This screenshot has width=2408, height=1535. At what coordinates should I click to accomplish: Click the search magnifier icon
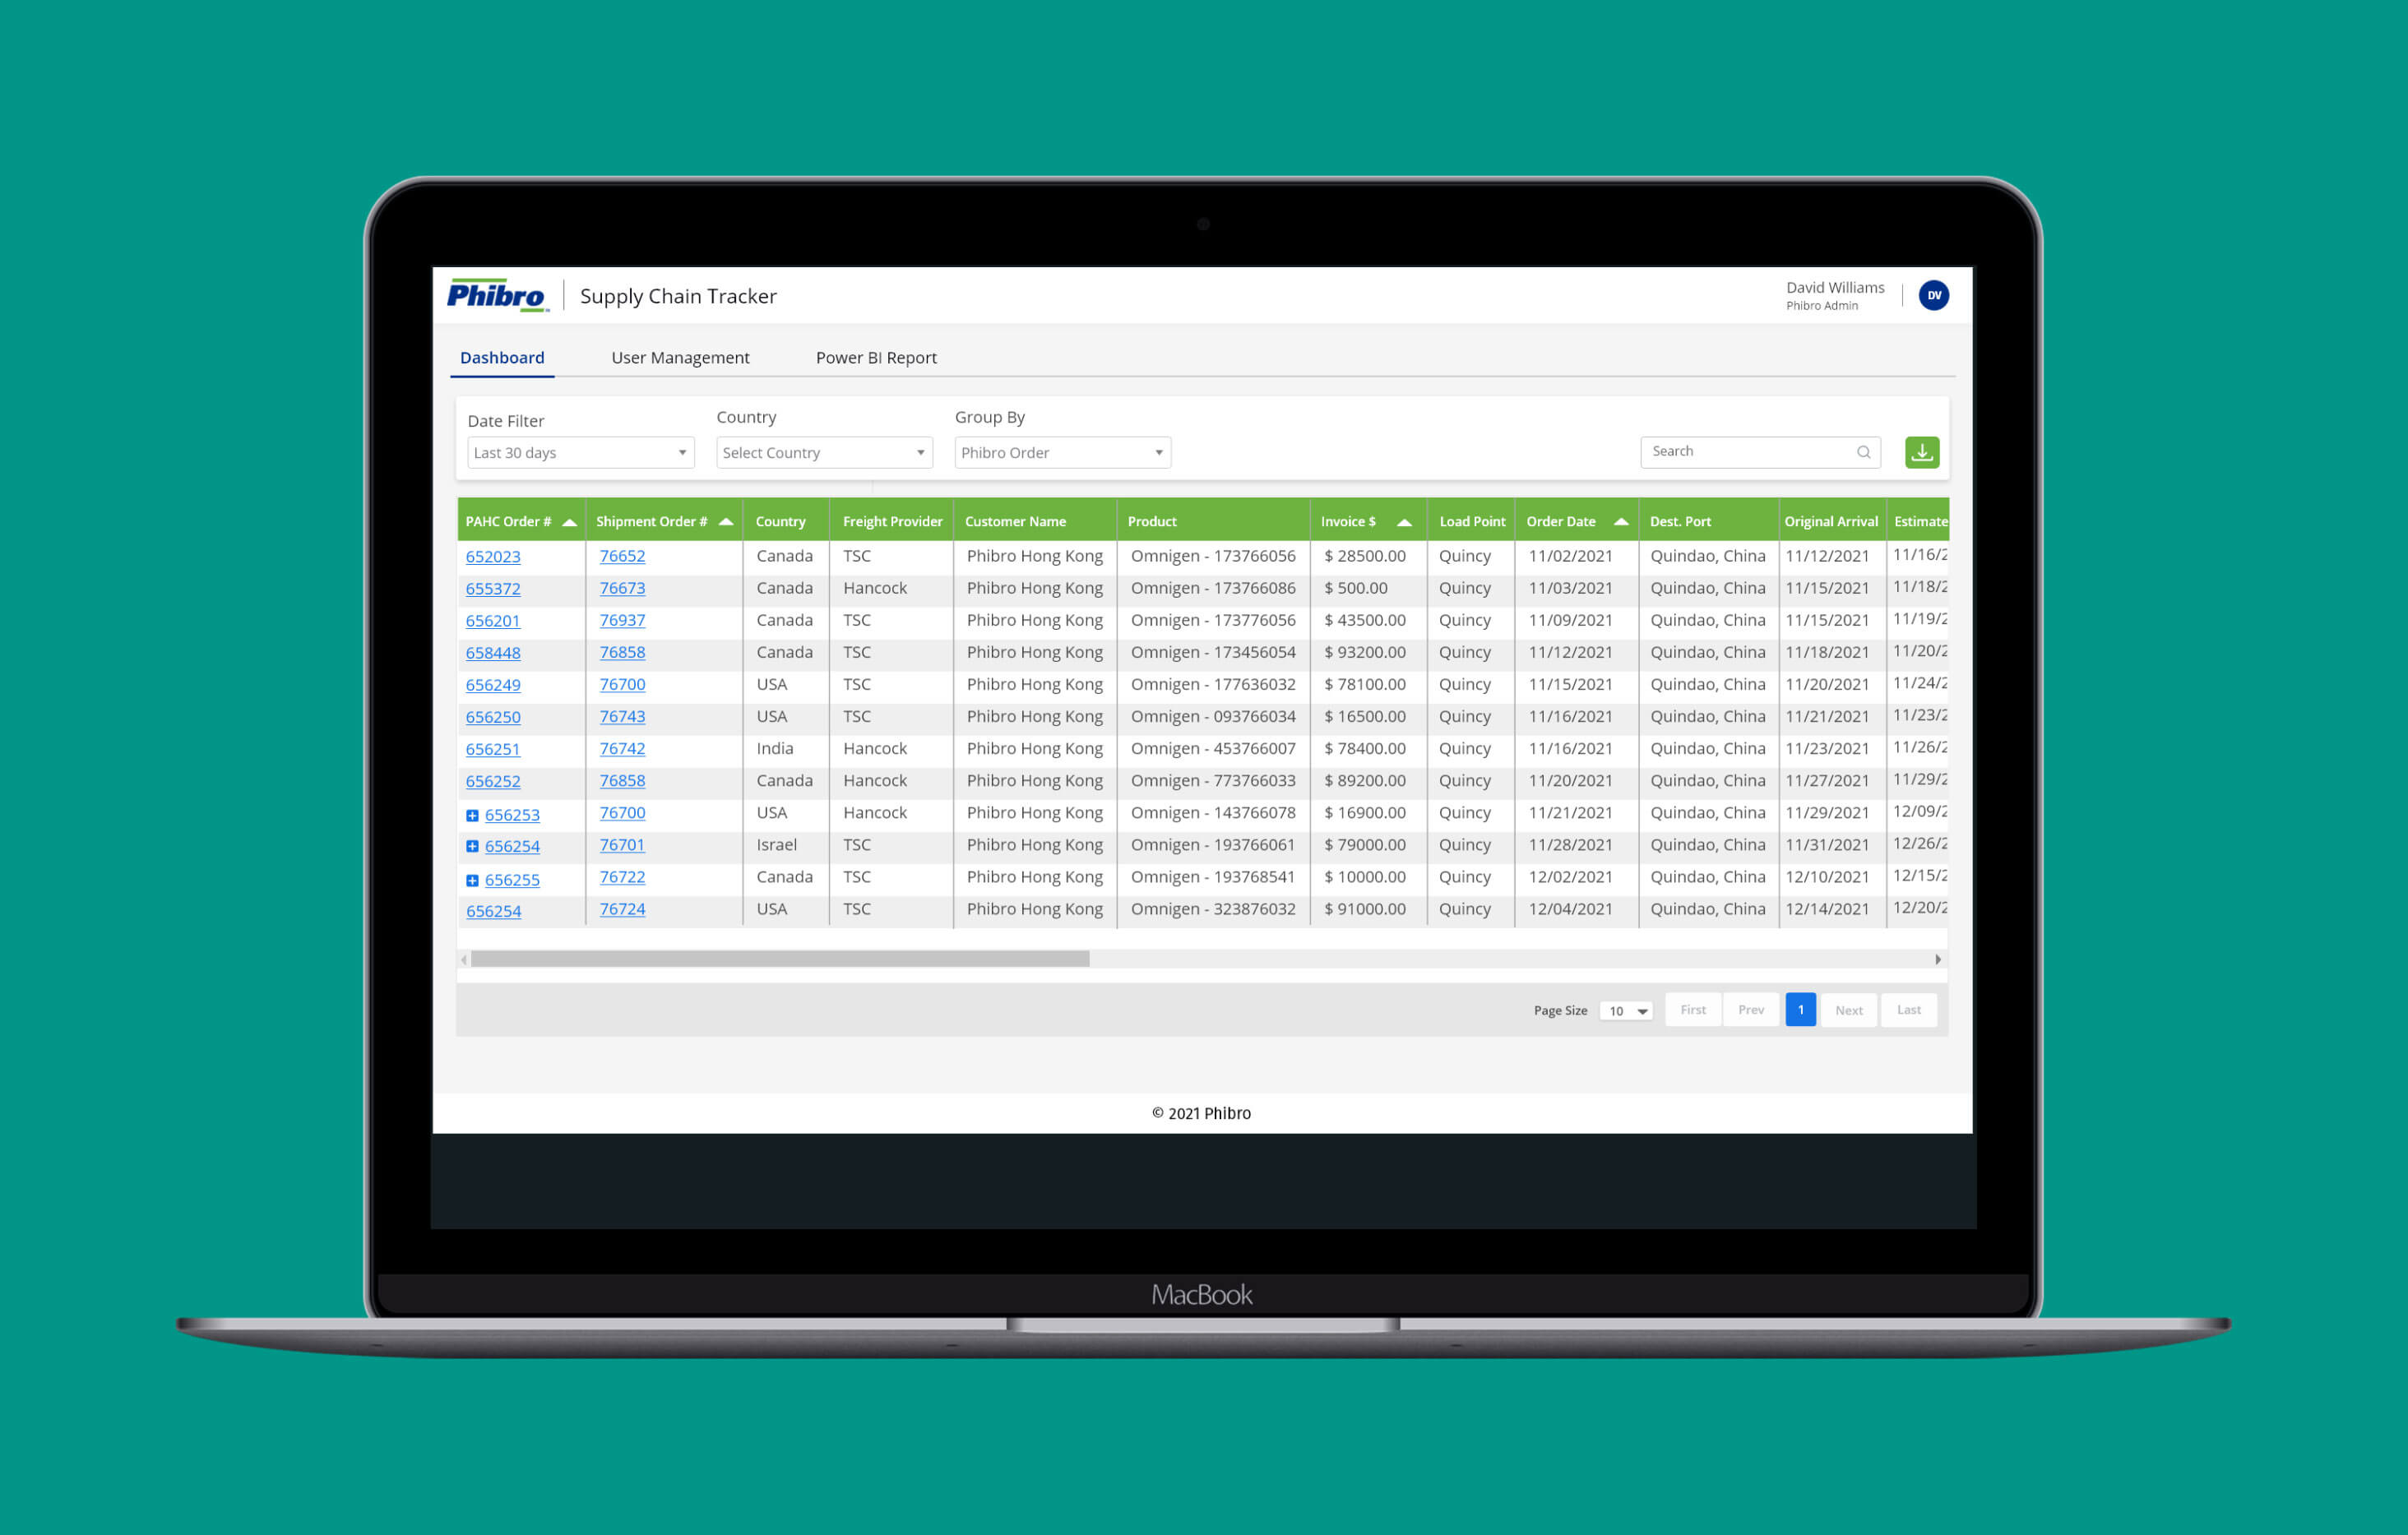(x=1863, y=452)
